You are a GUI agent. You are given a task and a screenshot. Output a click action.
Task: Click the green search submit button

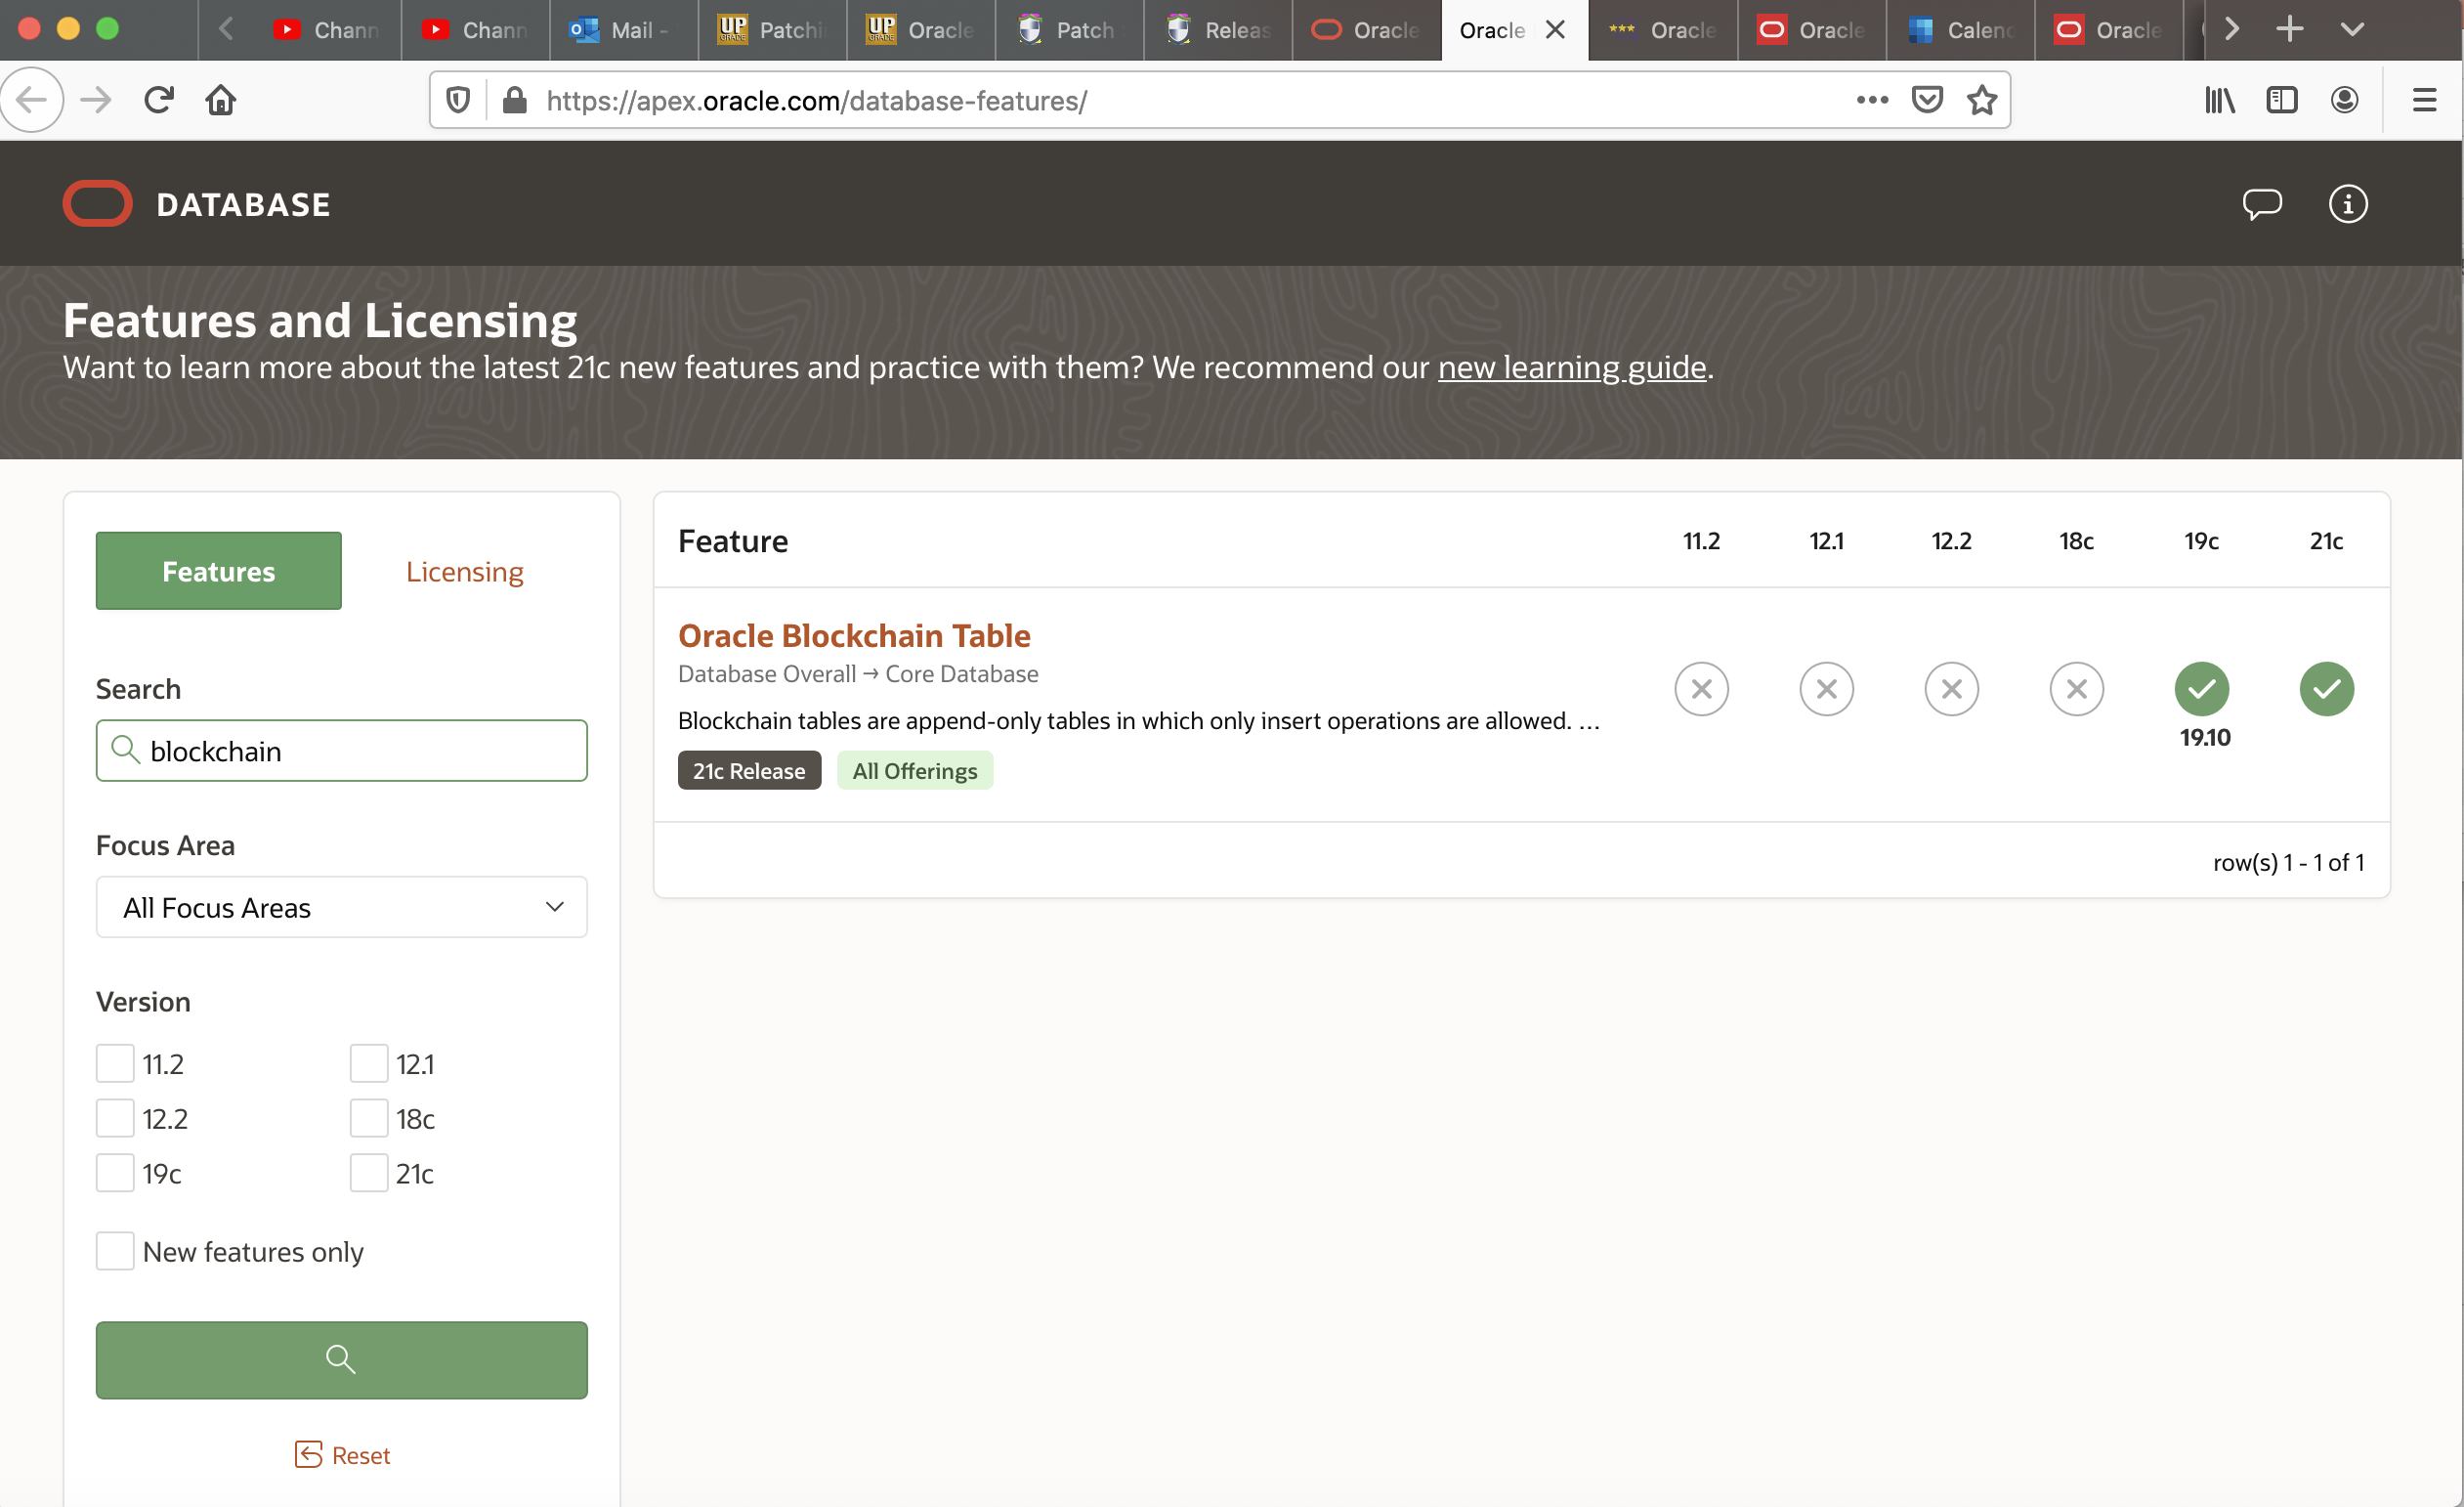coord(341,1359)
